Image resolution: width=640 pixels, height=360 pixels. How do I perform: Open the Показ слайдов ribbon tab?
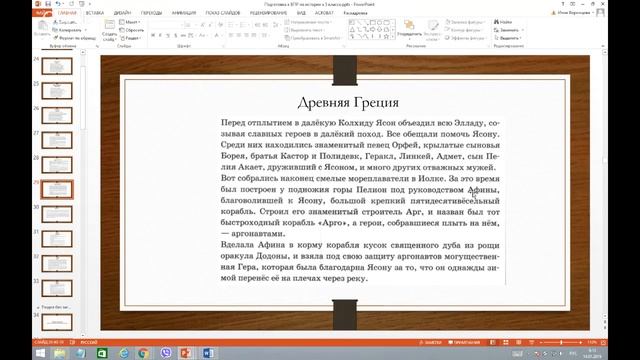[x=222, y=13]
